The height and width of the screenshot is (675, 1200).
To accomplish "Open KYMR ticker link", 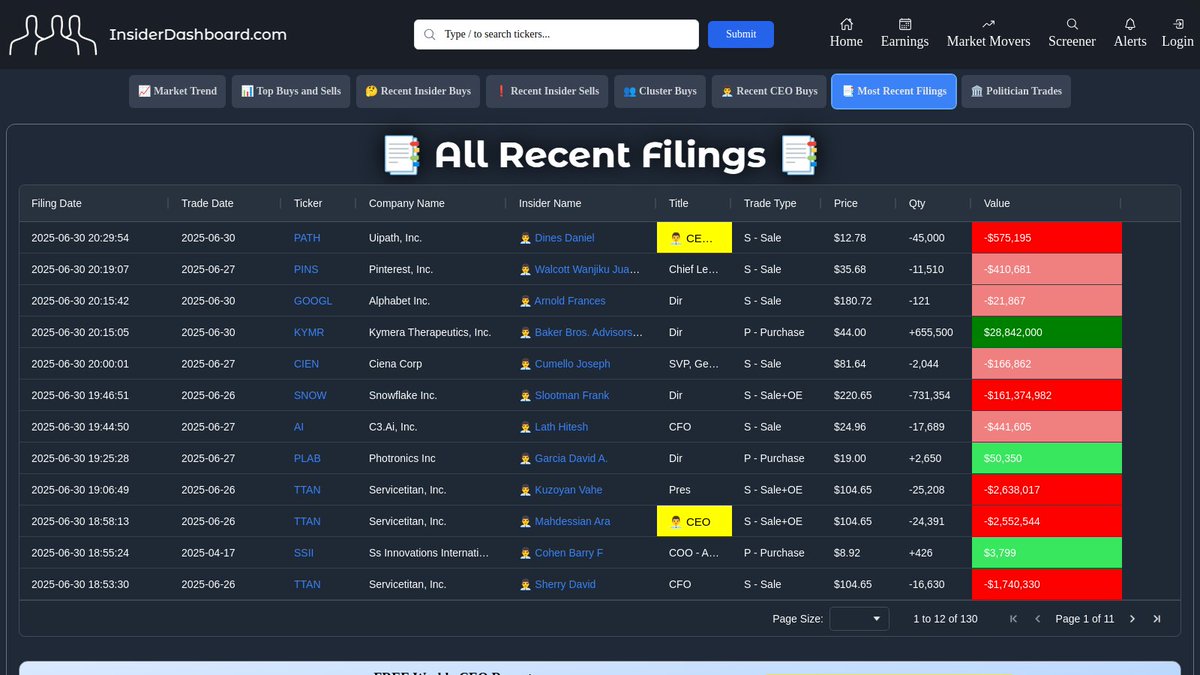I will click(x=309, y=332).
